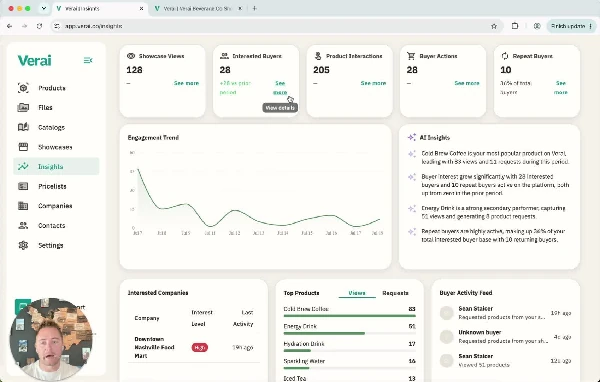Click the Showcases icon in the sidebar
600x382 pixels.
(x=23, y=147)
